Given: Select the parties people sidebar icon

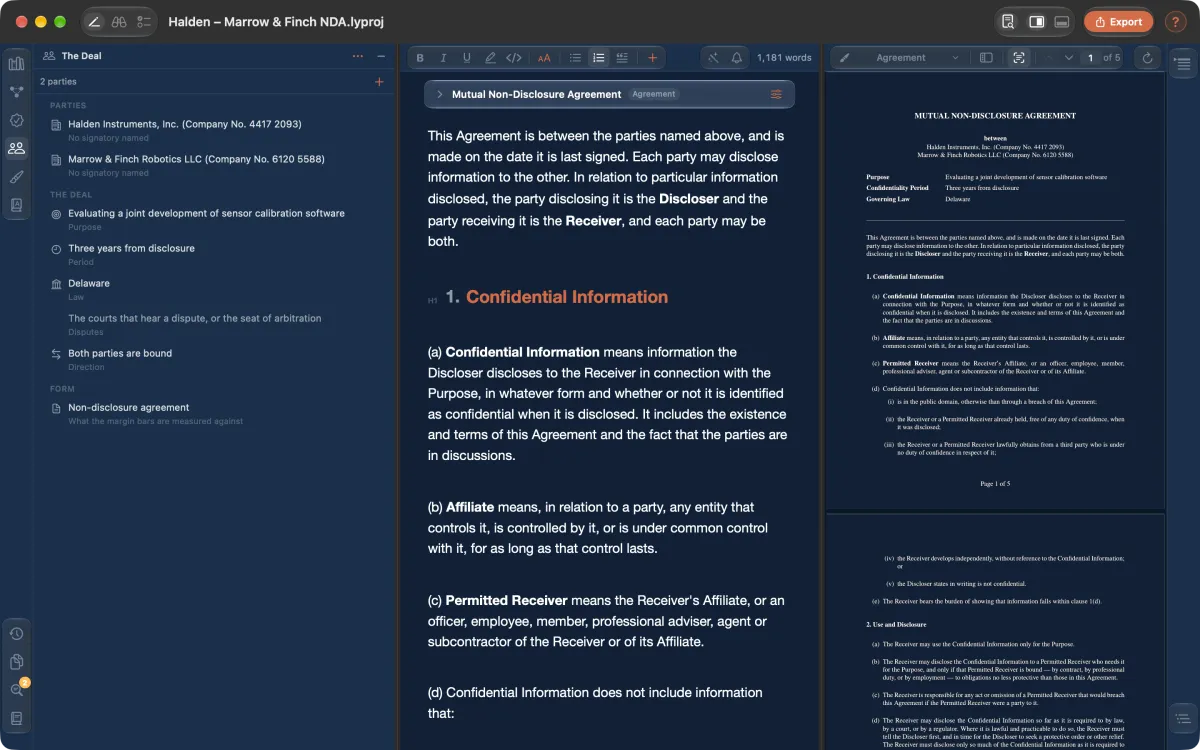Looking at the screenshot, I should click(x=16, y=148).
